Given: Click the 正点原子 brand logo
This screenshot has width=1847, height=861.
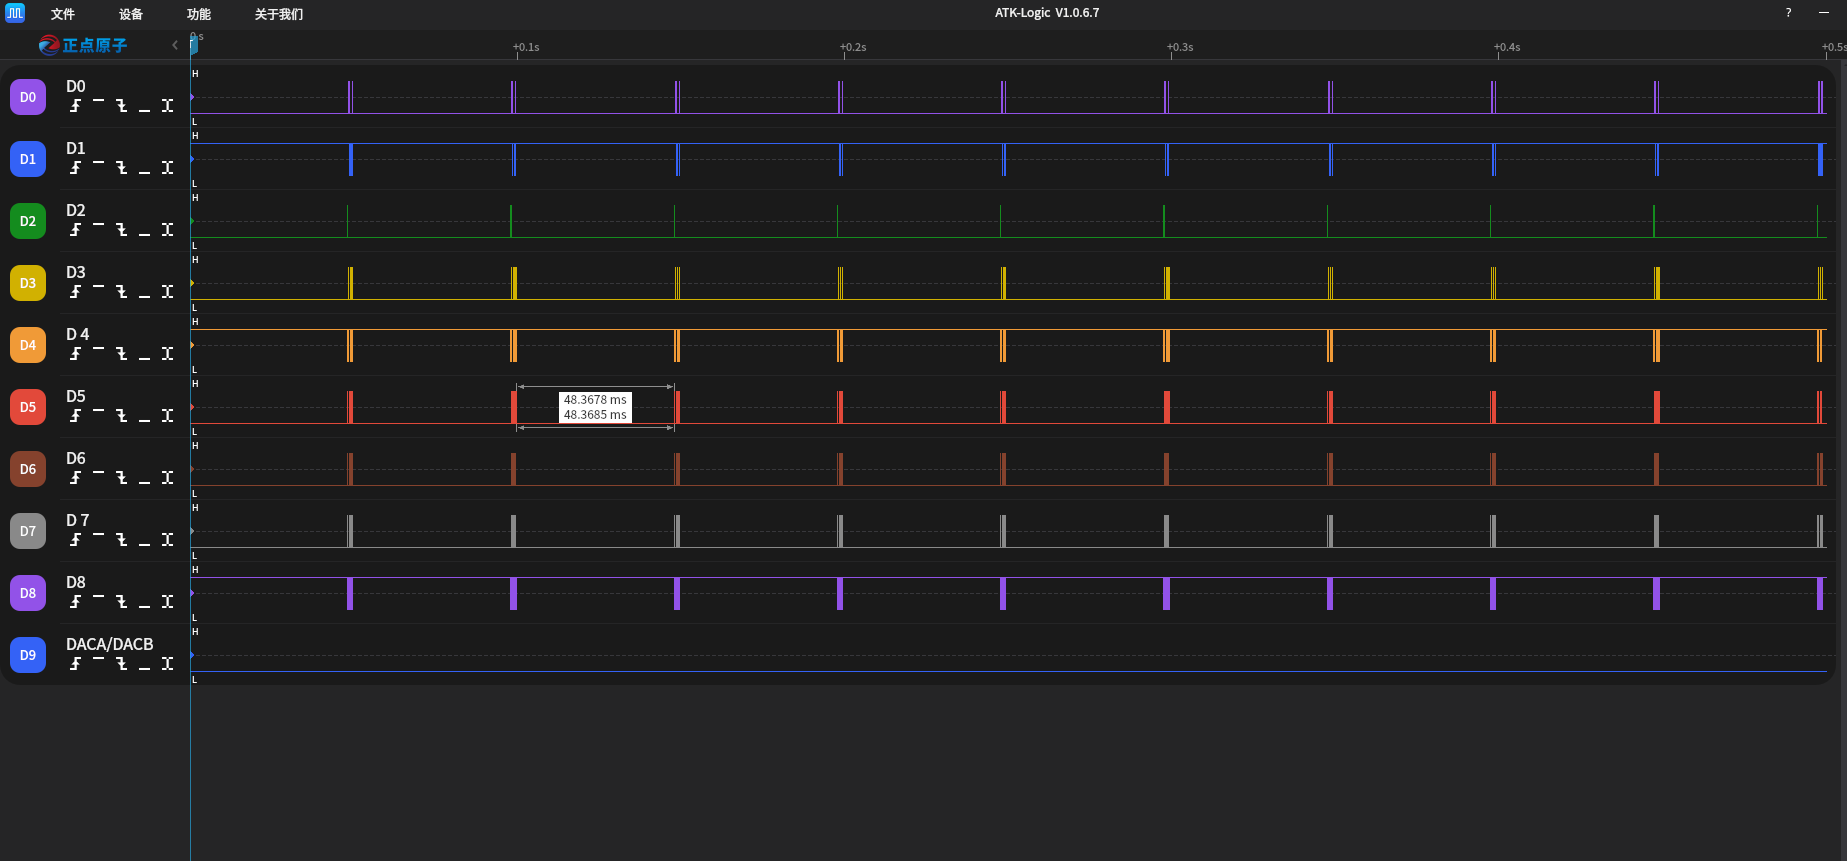Looking at the screenshot, I should point(83,45).
